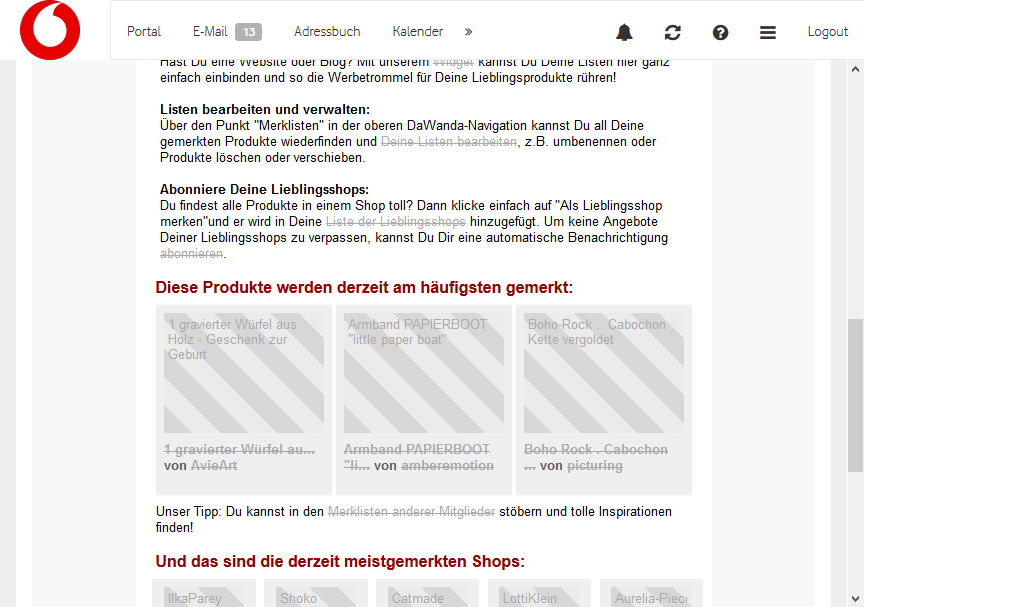Click heading 'Listen bearbeiten und verwalten:'
The image size is (1024, 607).
click(265, 110)
